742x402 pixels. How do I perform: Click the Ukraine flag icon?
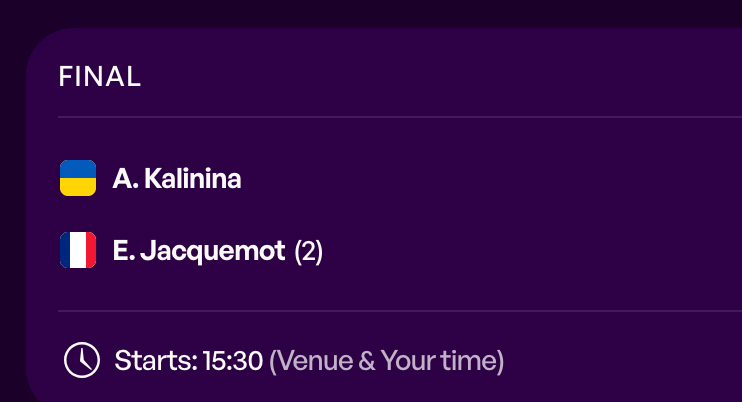[78, 178]
